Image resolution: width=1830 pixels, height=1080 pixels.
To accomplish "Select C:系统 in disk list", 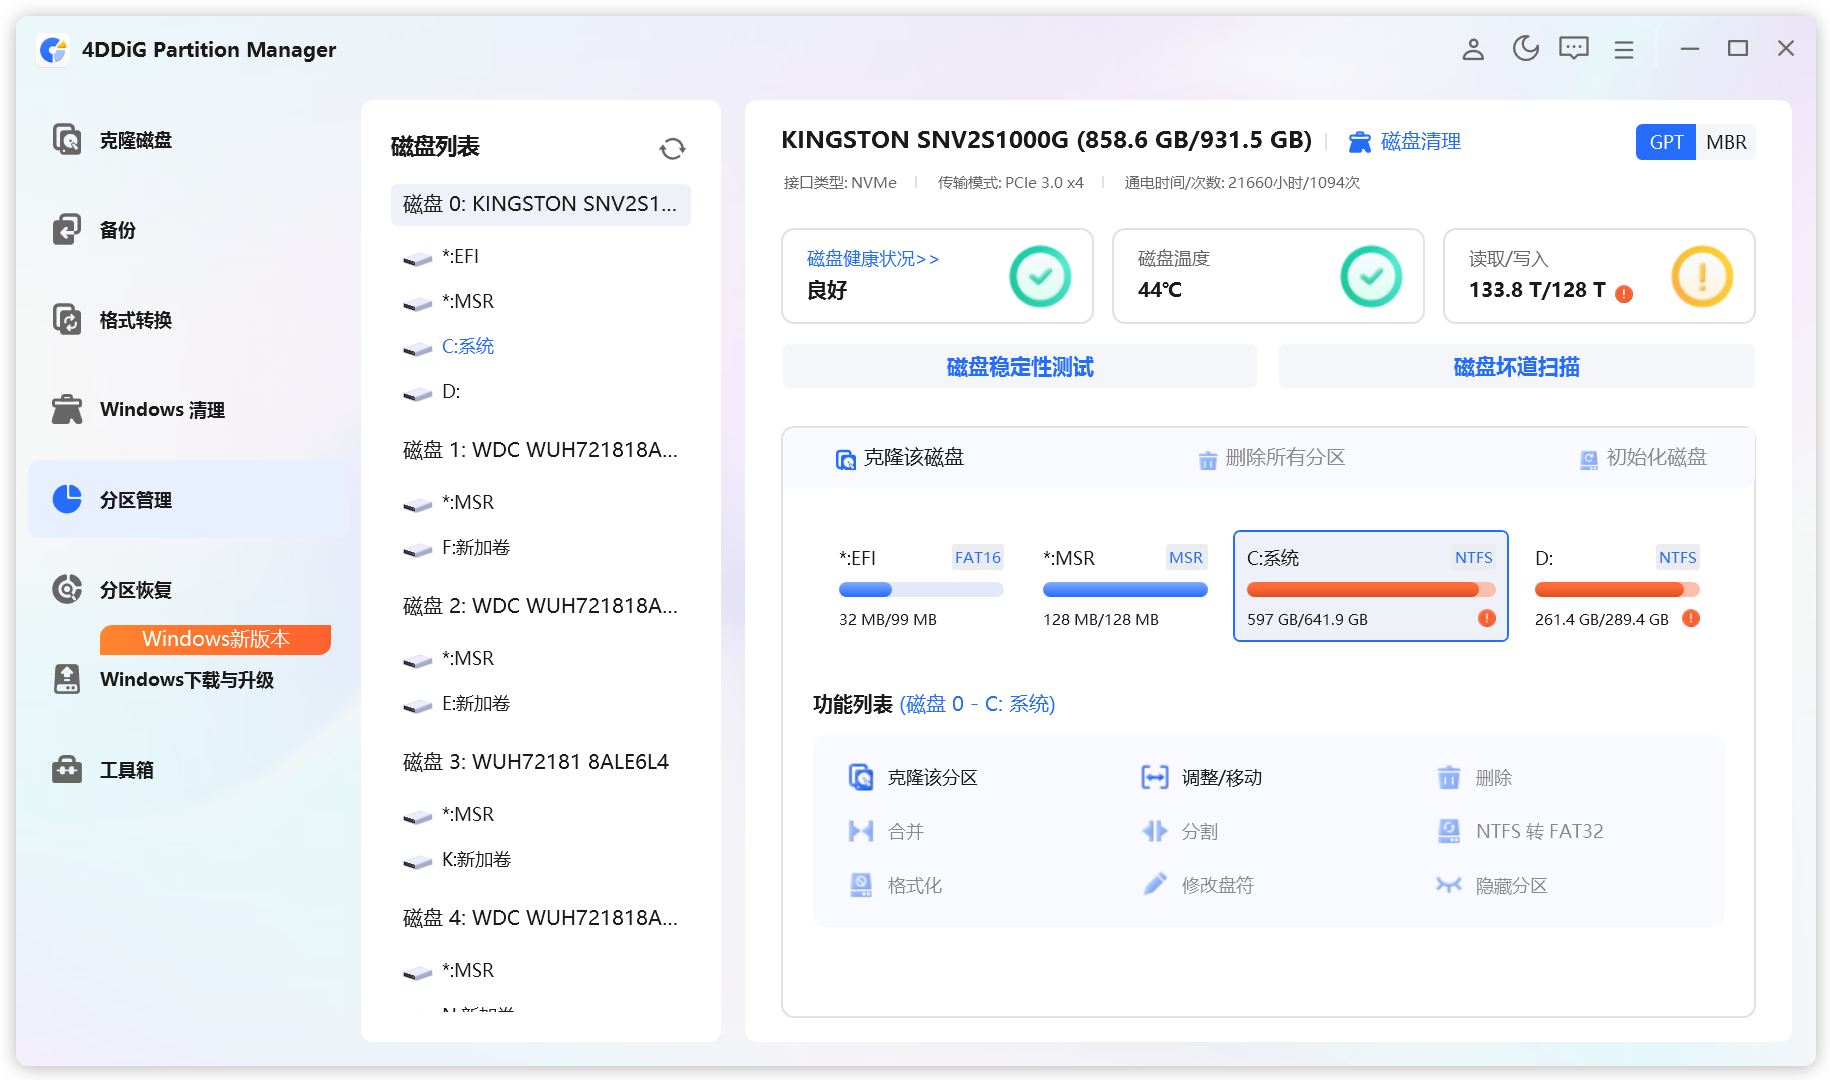I will click(448, 347).
